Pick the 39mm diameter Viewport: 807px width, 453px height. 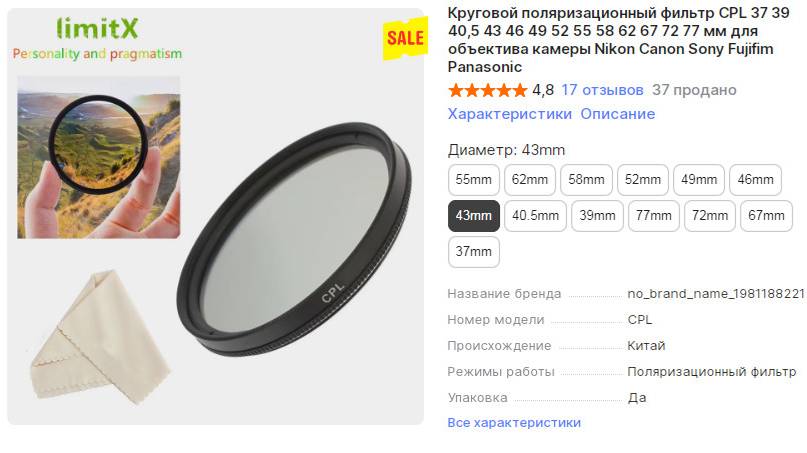(x=597, y=216)
